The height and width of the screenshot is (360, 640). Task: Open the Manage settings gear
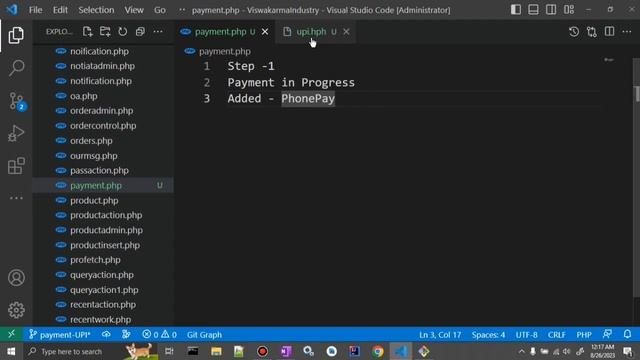(x=16, y=310)
